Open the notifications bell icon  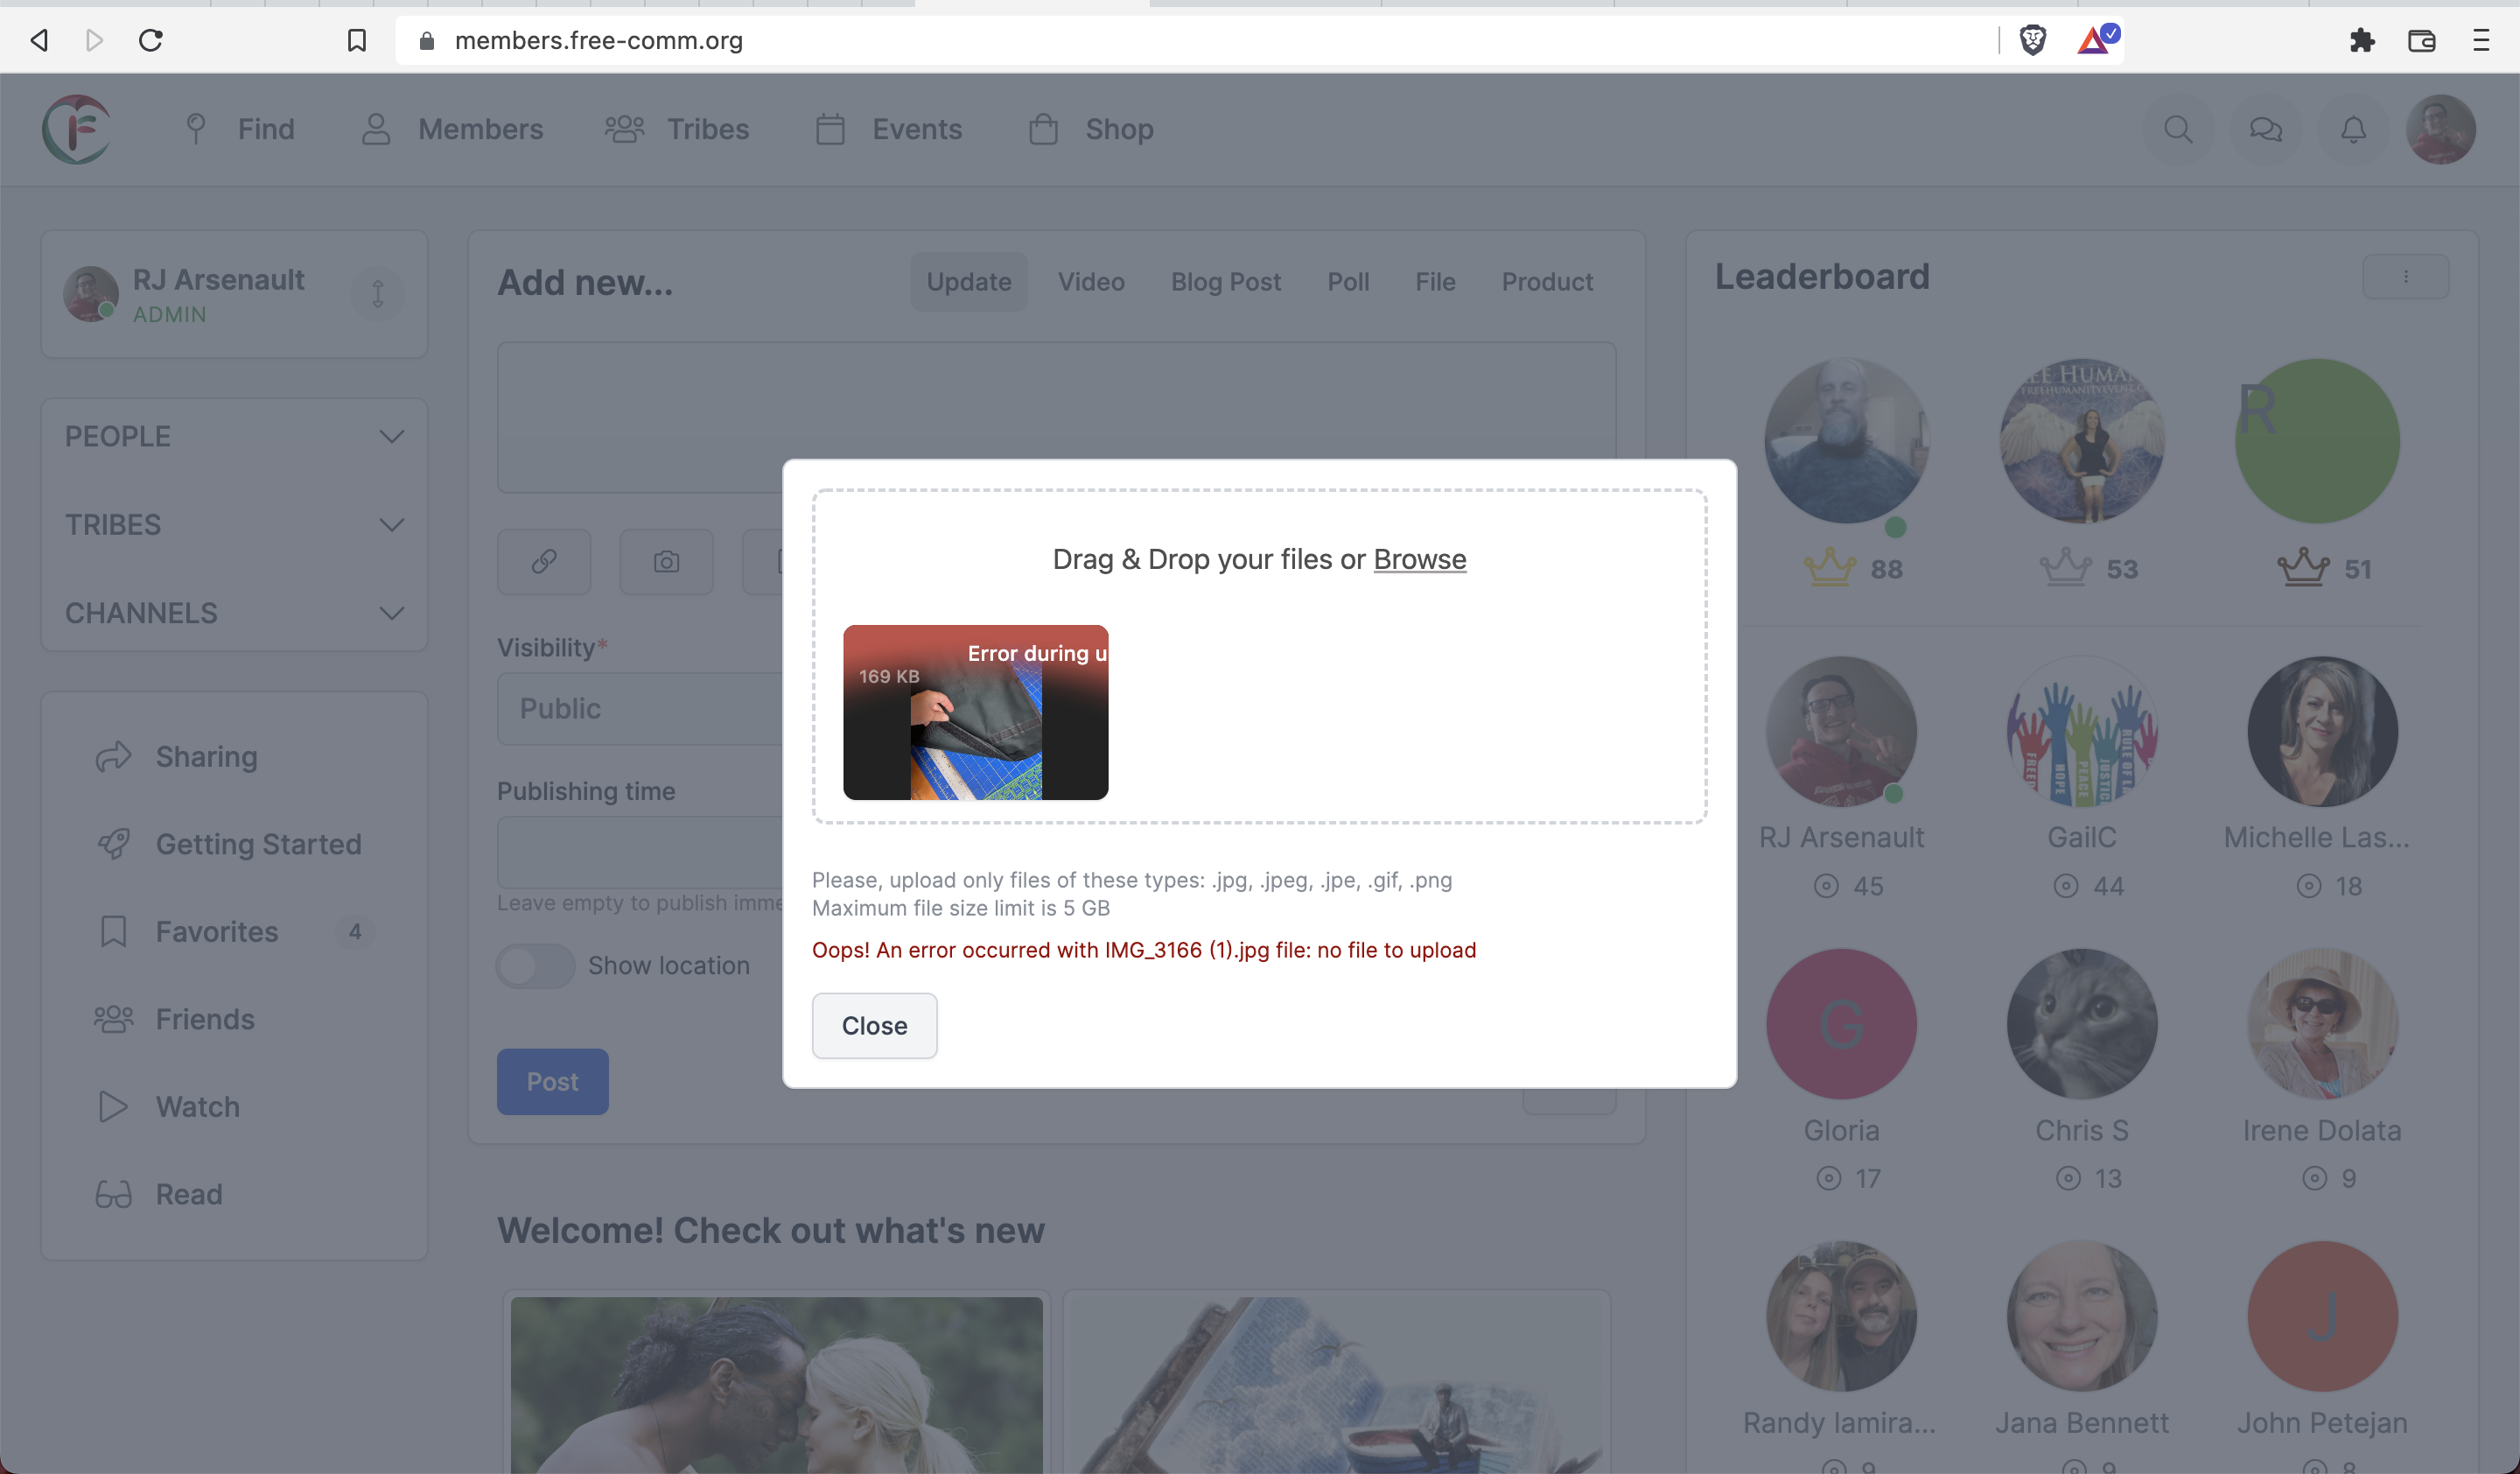coord(2353,129)
